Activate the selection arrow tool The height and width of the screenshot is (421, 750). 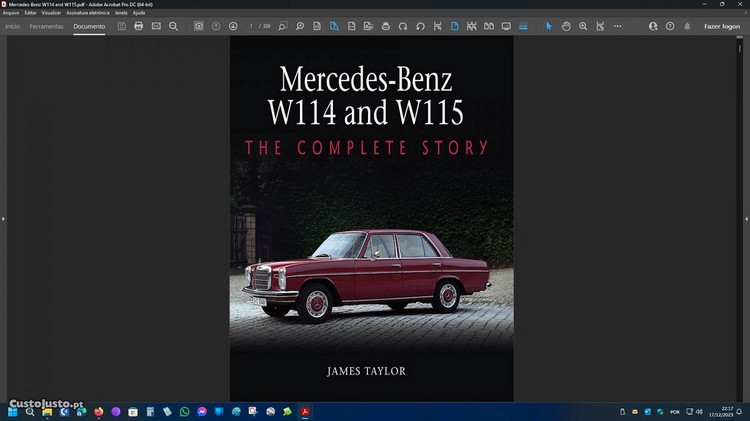[548, 26]
